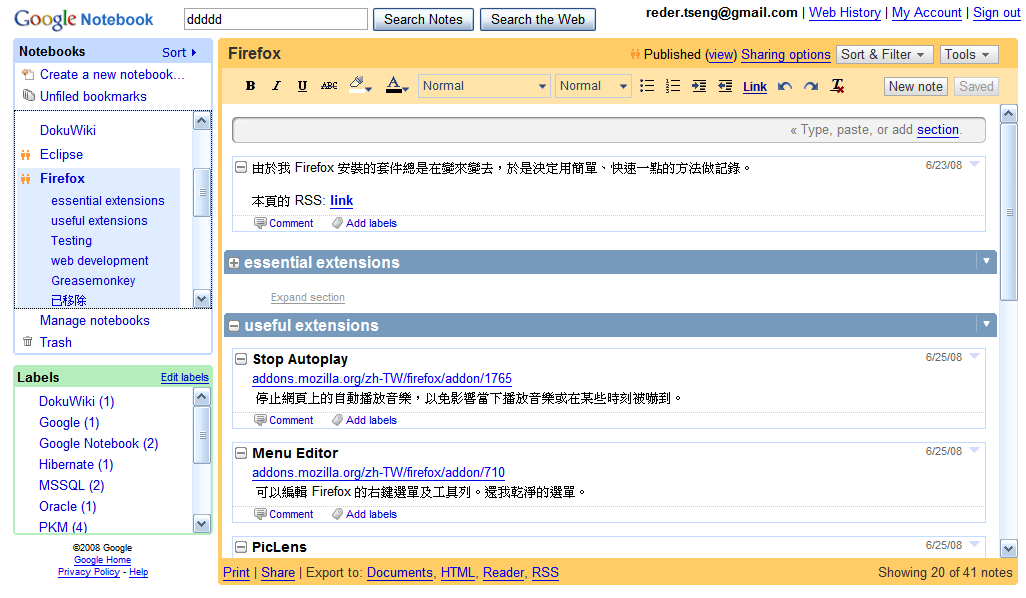Increase the indent
The image size is (1026, 598).
pos(699,86)
